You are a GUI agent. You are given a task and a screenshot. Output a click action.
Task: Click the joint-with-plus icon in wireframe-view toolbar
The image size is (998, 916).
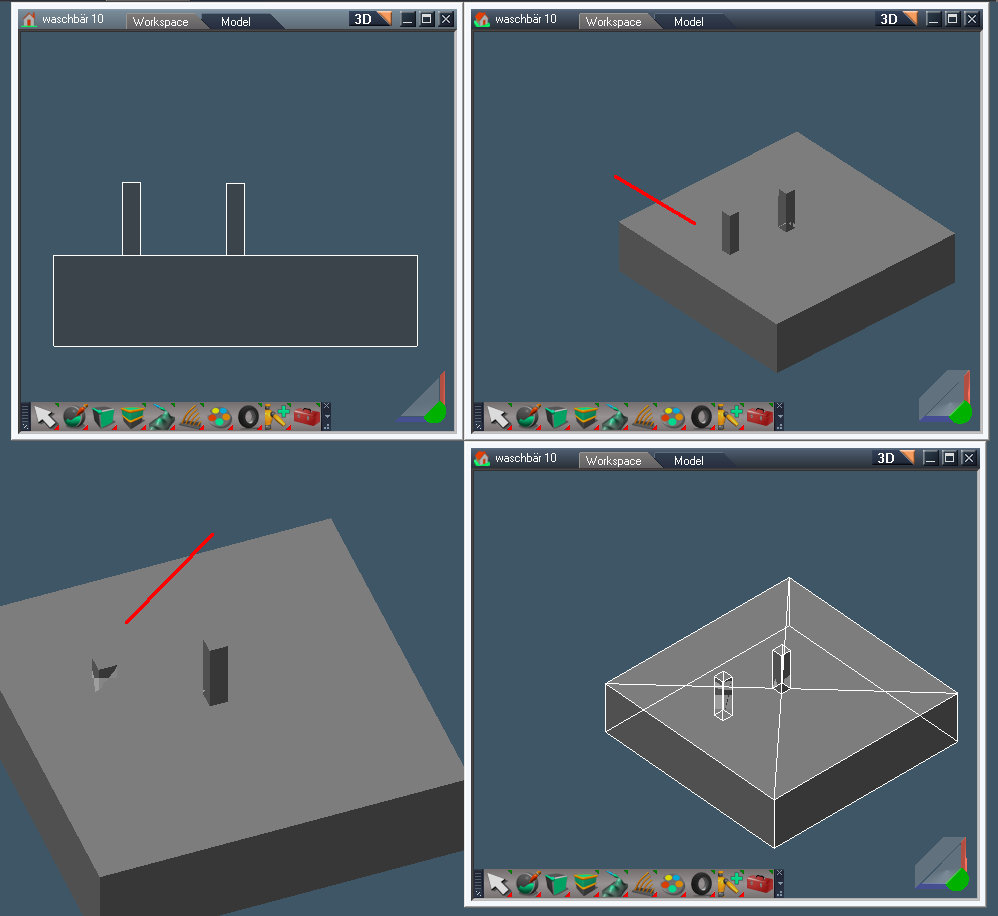pyautogui.click(x=731, y=884)
